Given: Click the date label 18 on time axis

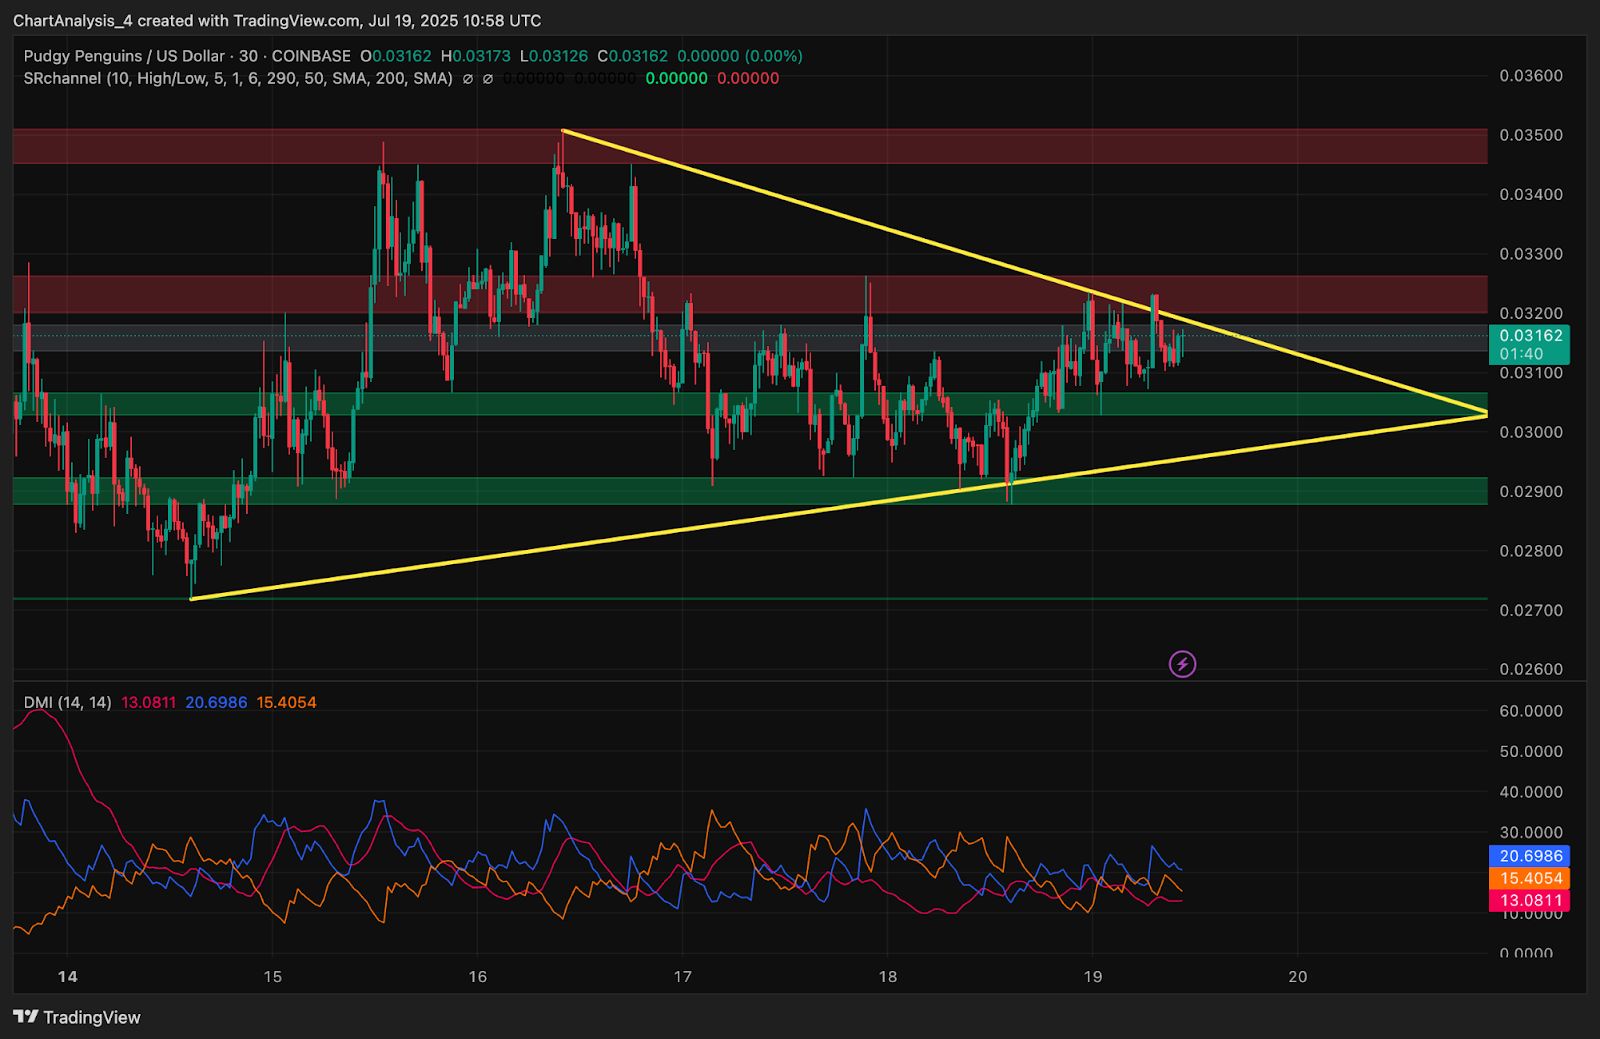Looking at the screenshot, I should tap(888, 976).
